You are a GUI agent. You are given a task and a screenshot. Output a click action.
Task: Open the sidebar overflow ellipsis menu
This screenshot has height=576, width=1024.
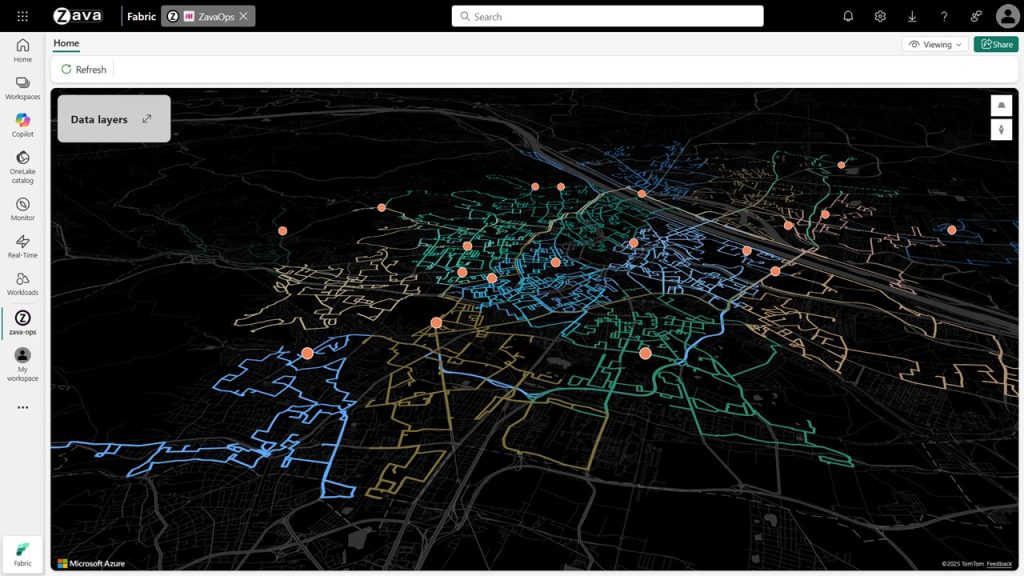point(22,406)
